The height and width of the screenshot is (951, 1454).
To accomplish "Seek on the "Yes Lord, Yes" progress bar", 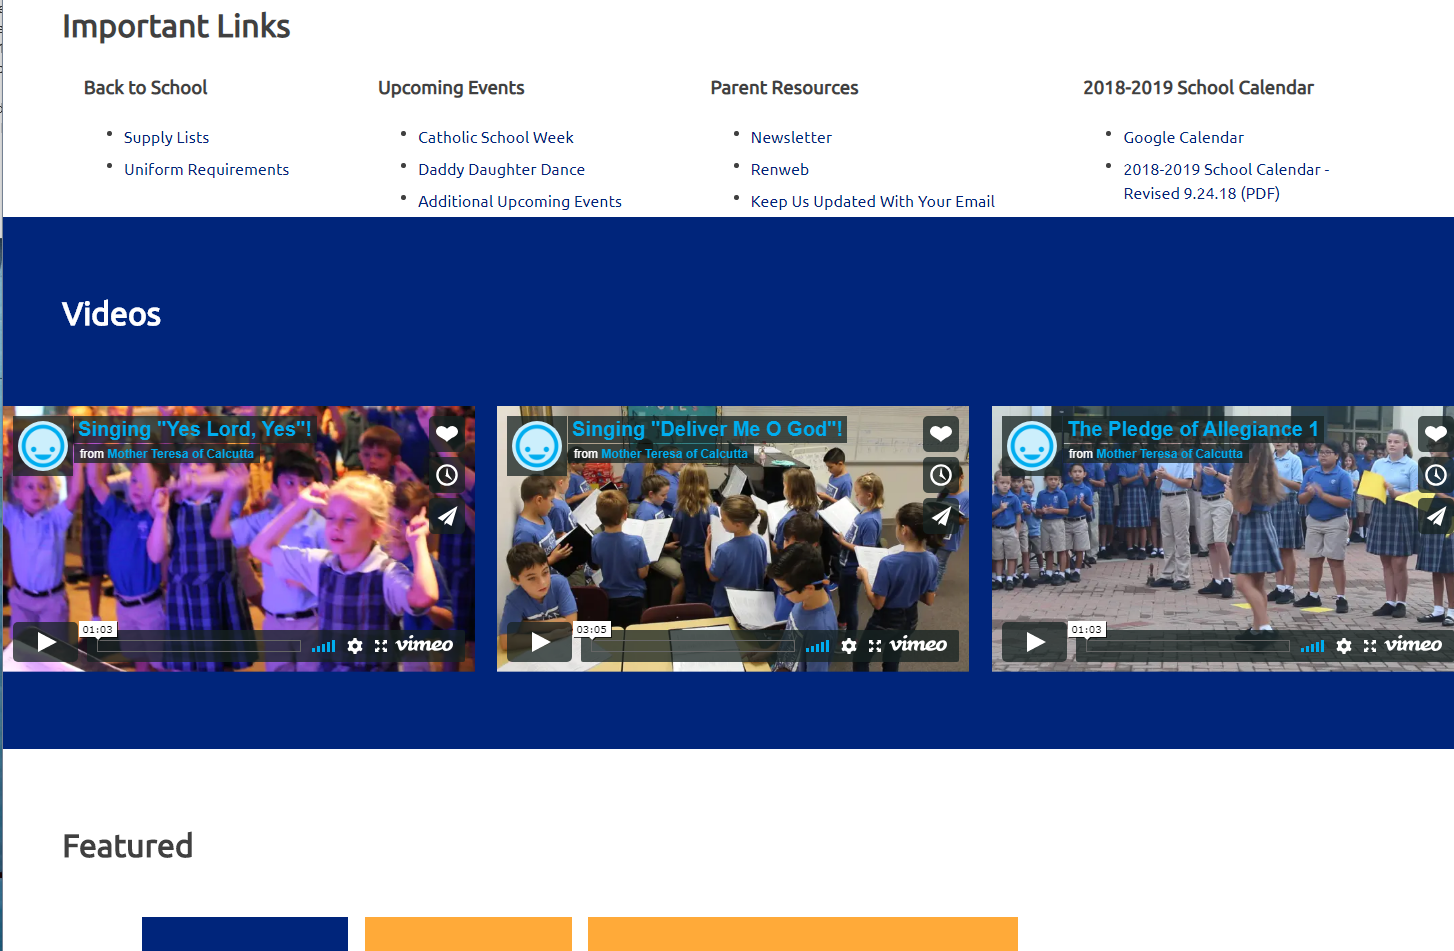I will tap(198, 646).
